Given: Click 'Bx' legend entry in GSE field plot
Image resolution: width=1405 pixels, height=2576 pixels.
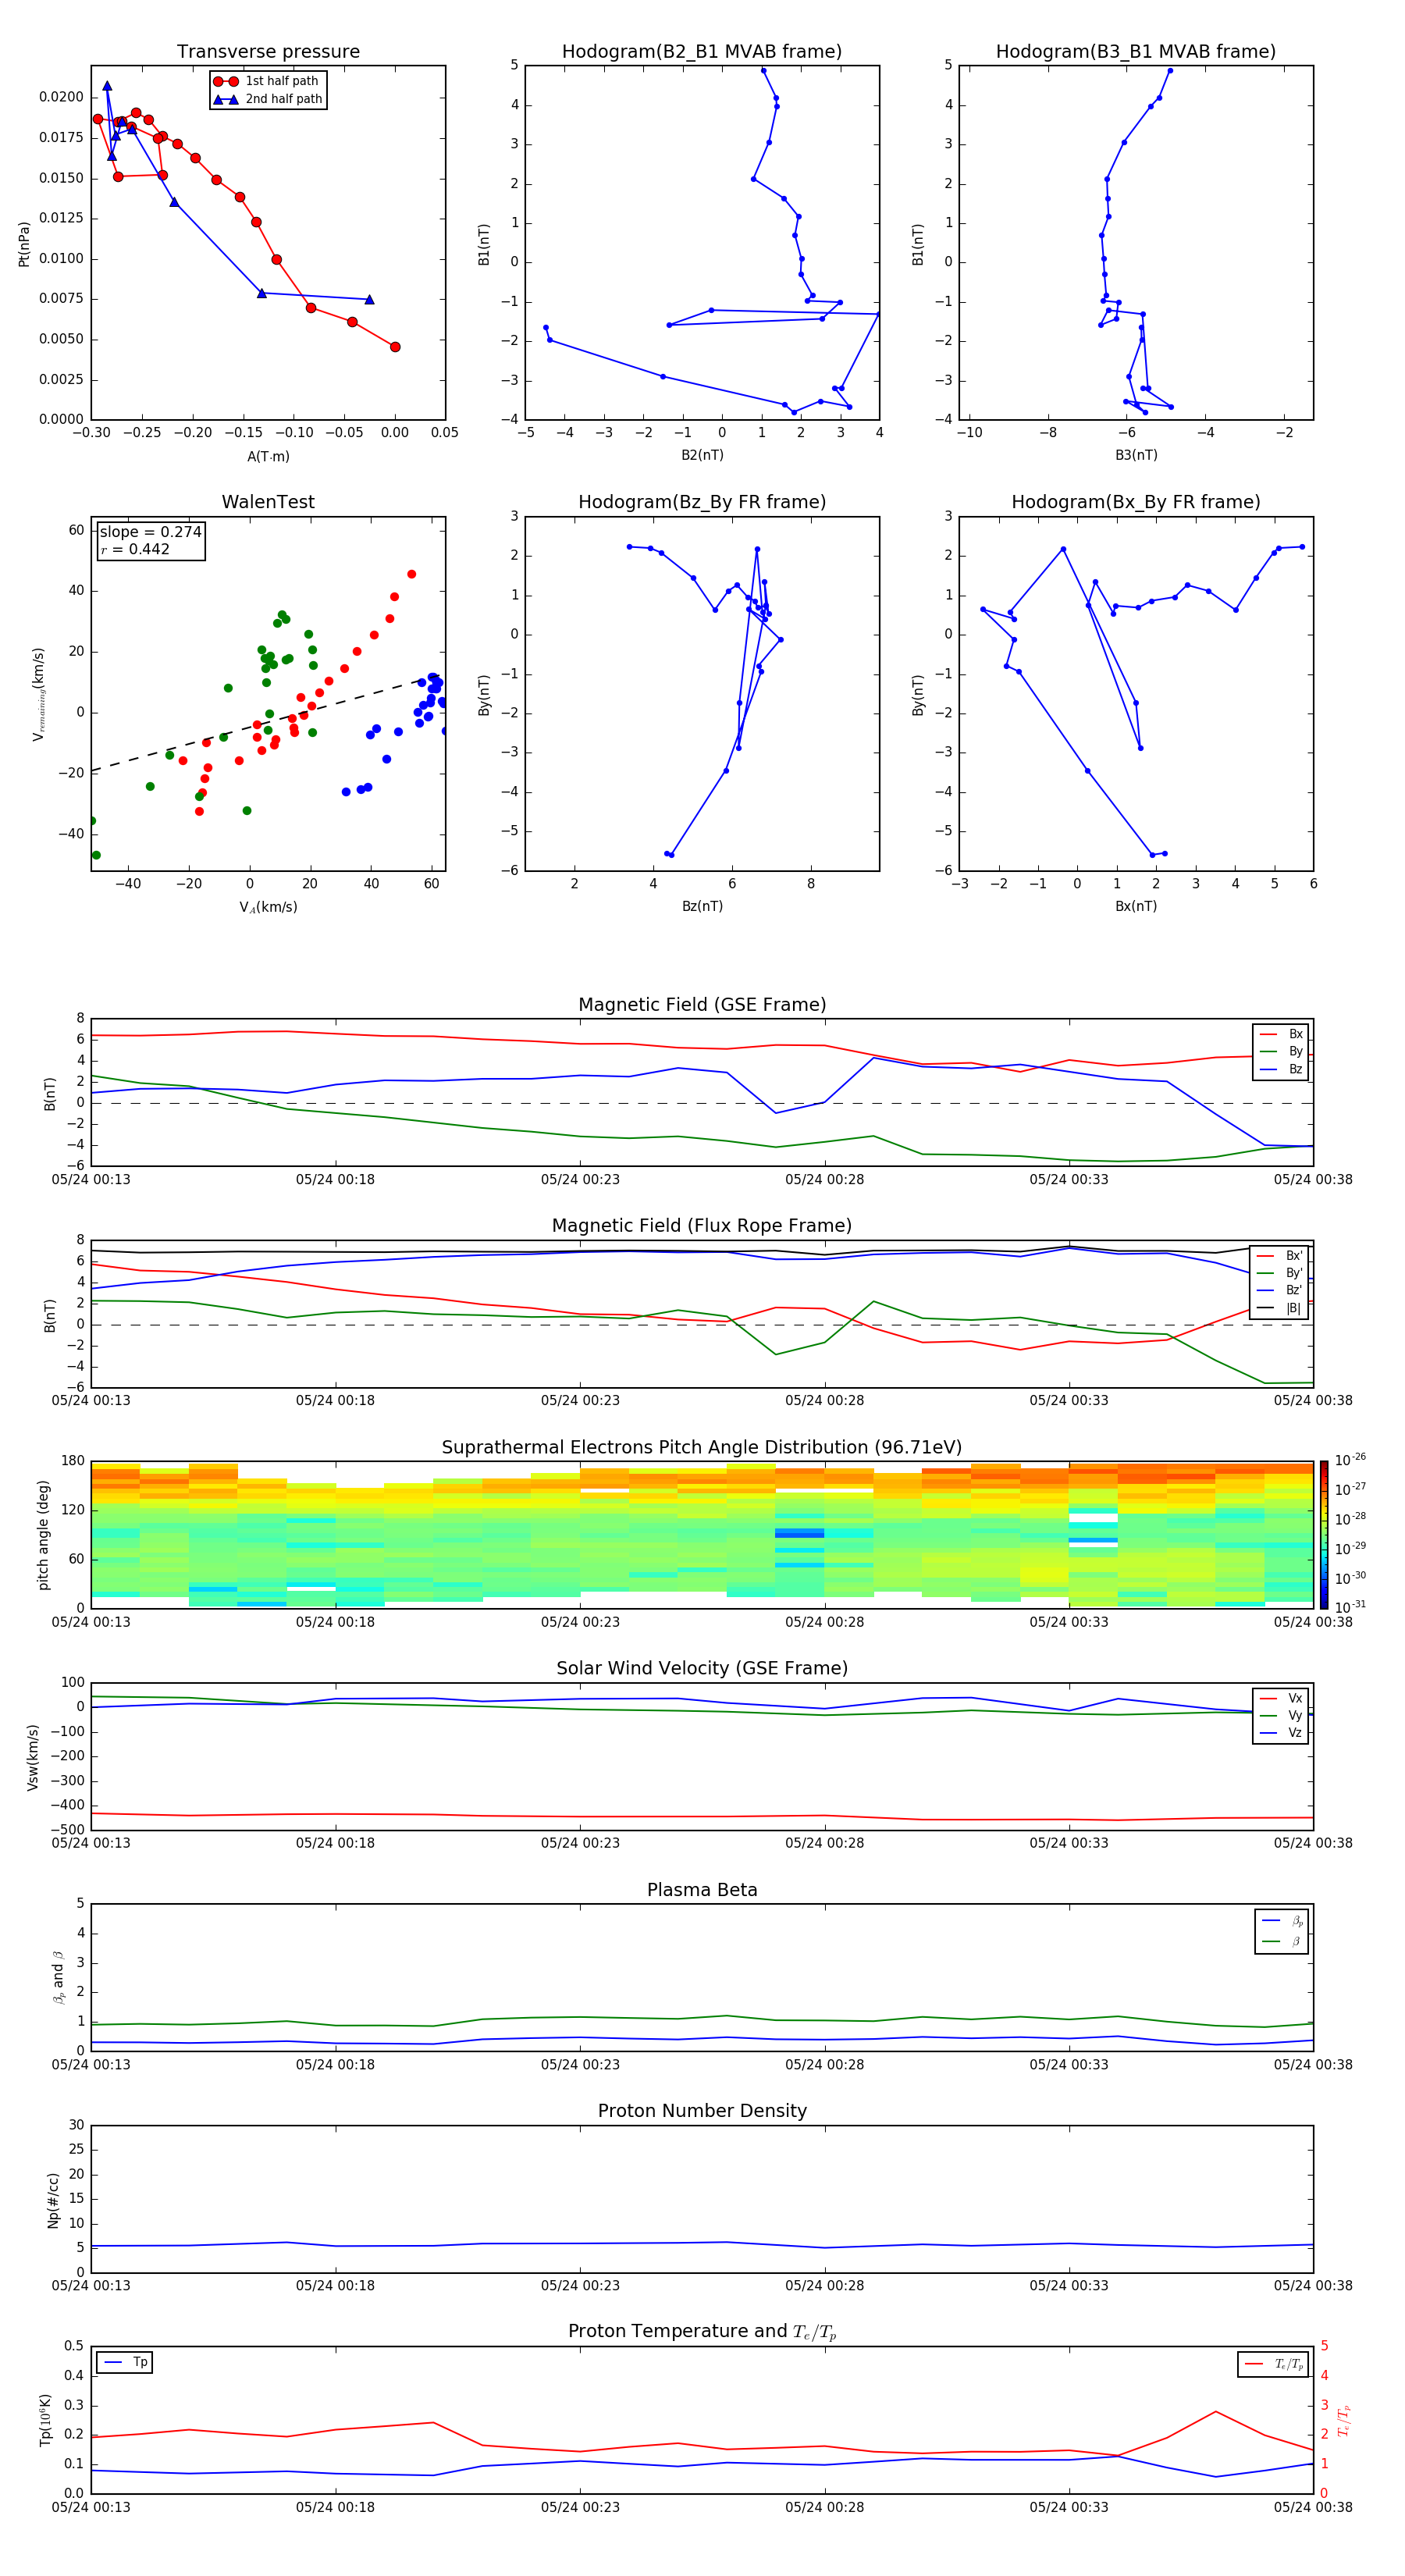Looking at the screenshot, I should (1281, 1034).
